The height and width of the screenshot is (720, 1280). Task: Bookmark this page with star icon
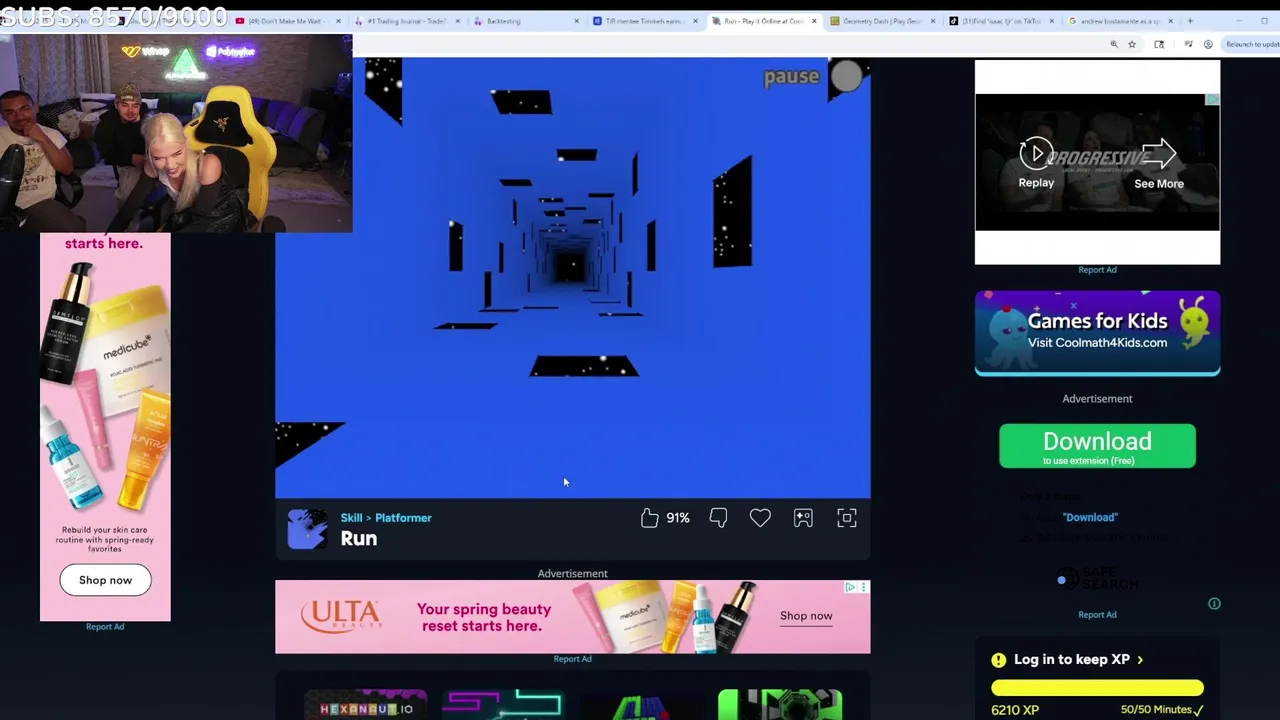1132,44
